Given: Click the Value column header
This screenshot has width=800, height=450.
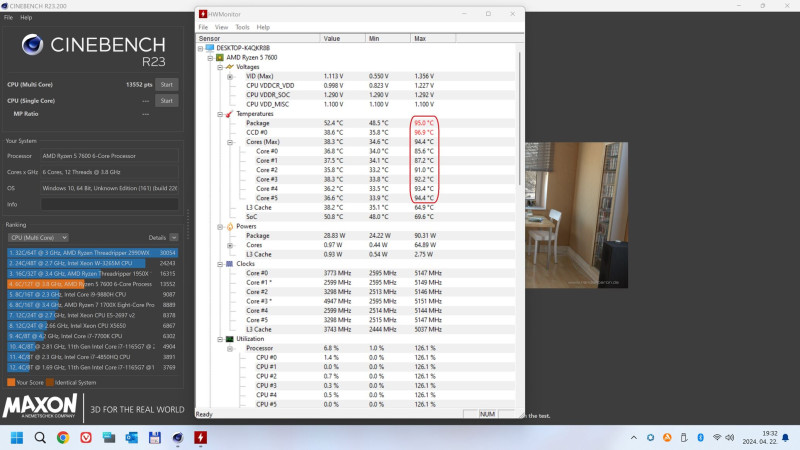Looking at the screenshot, I should pyautogui.click(x=343, y=38).
